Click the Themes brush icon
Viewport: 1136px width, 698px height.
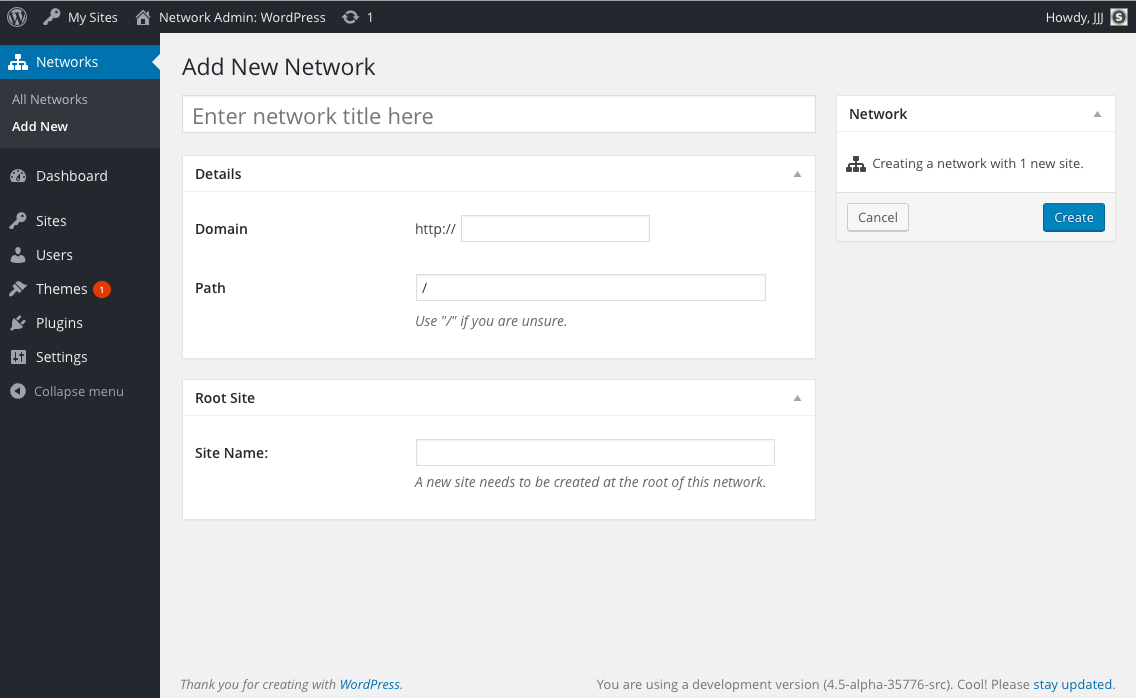pyautogui.click(x=18, y=289)
